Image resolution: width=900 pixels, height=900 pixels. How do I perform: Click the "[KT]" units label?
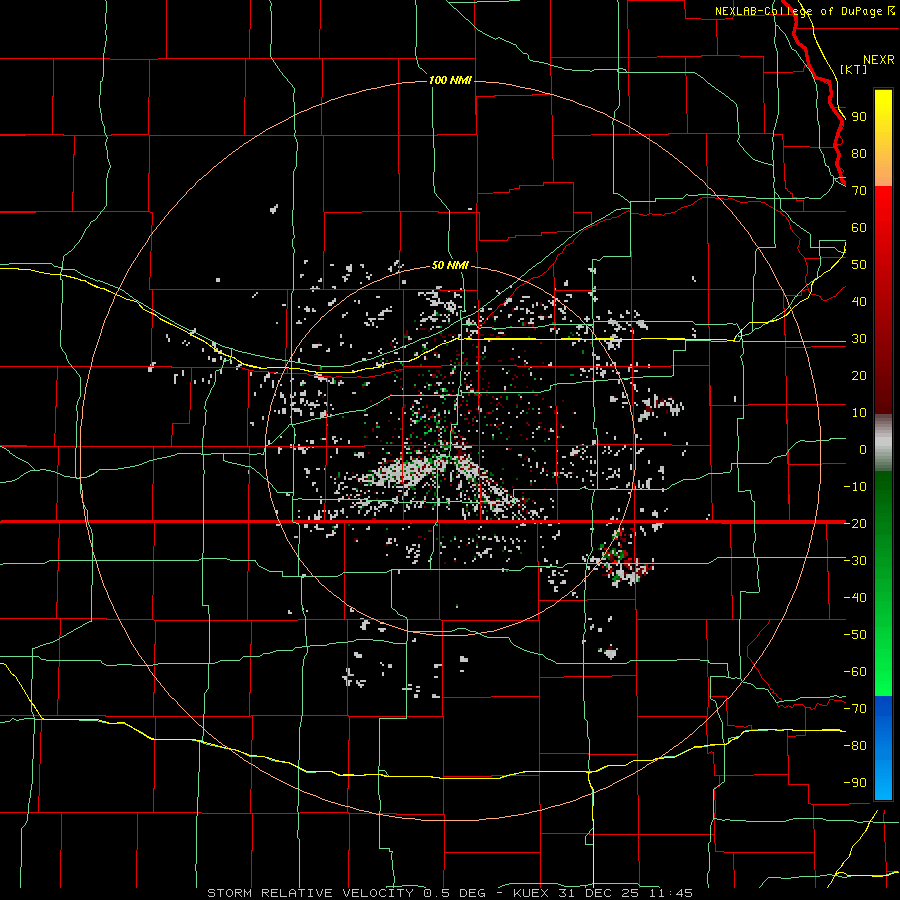(854, 69)
